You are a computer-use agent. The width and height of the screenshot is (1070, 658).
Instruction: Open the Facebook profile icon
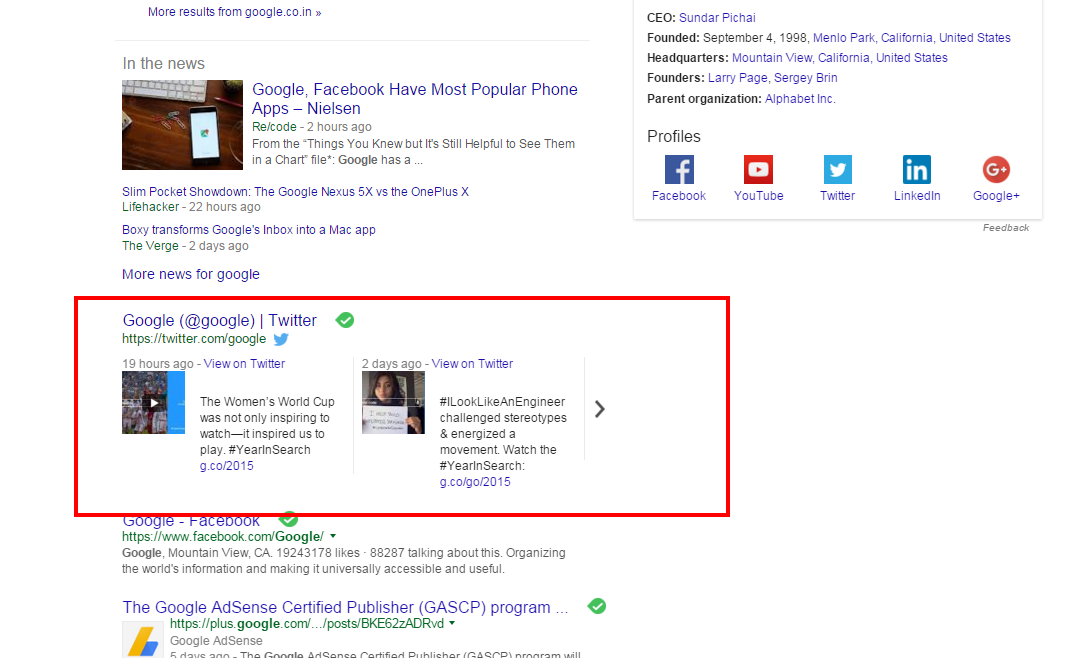pos(679,169)
